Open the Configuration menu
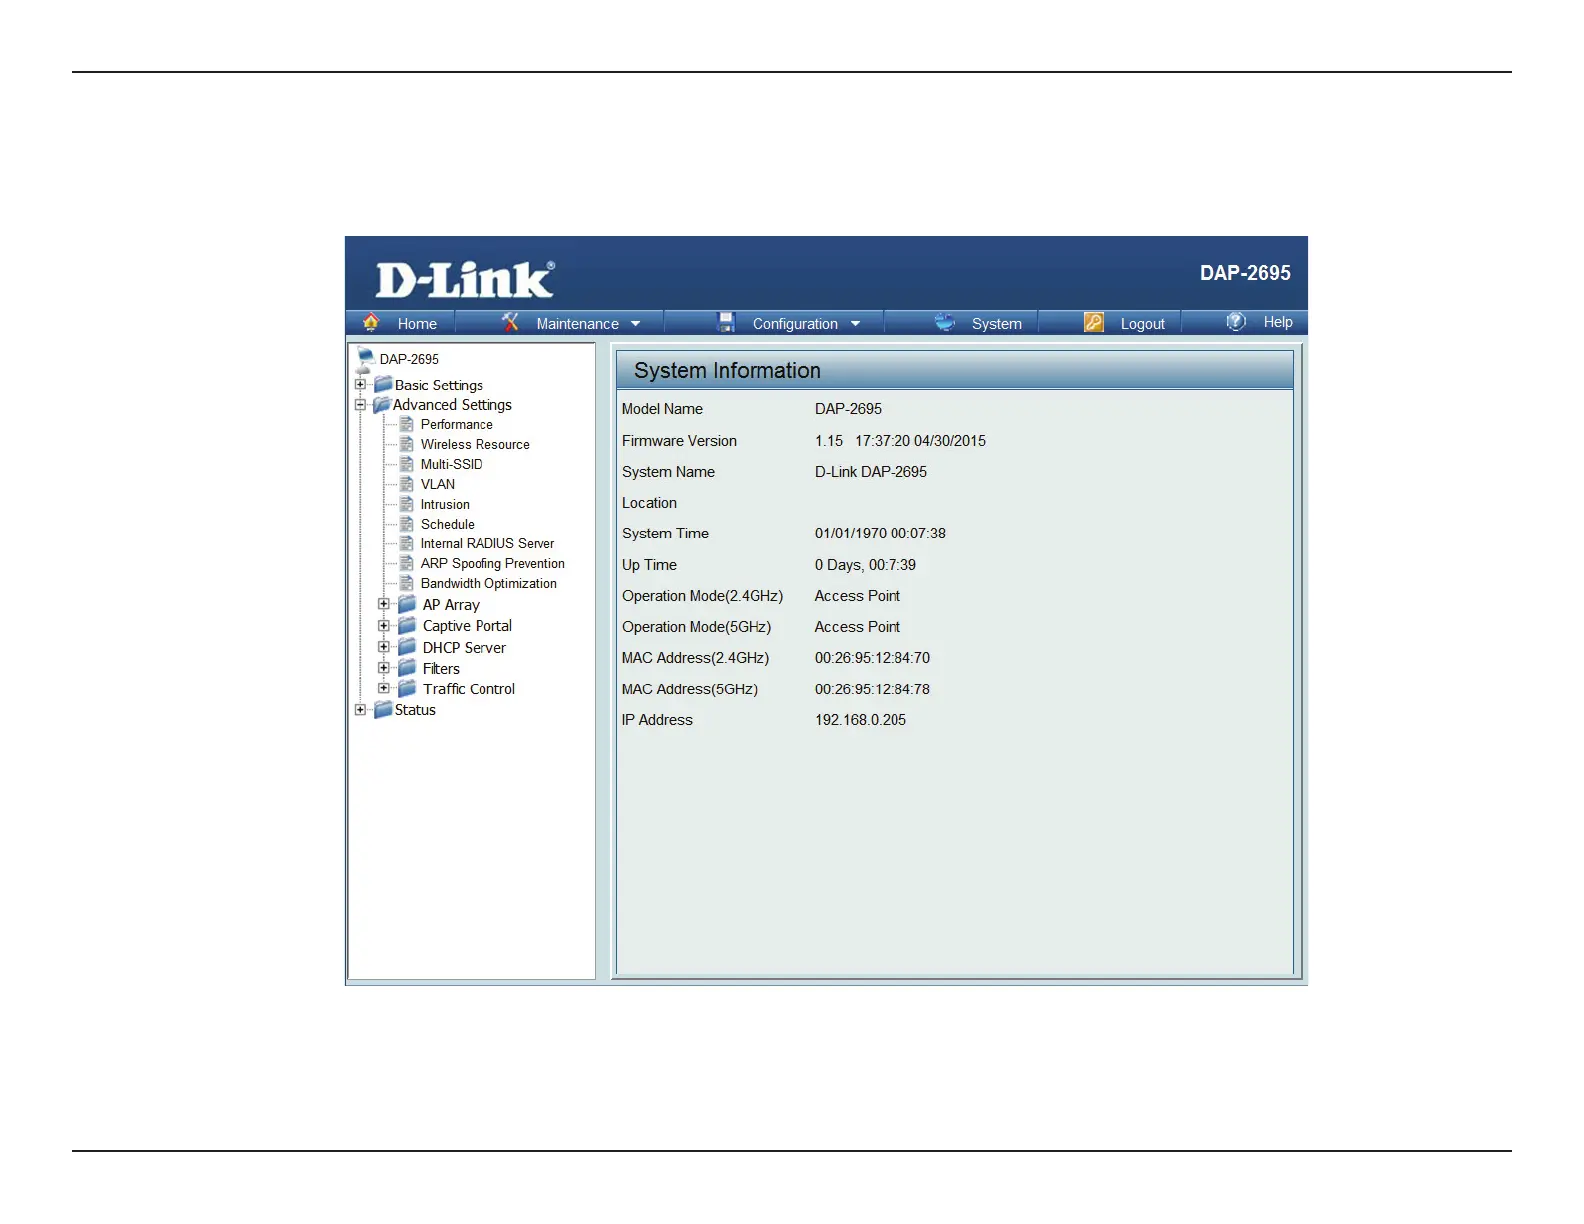The image size is (1584, 1224). click(x=795, y=324)
